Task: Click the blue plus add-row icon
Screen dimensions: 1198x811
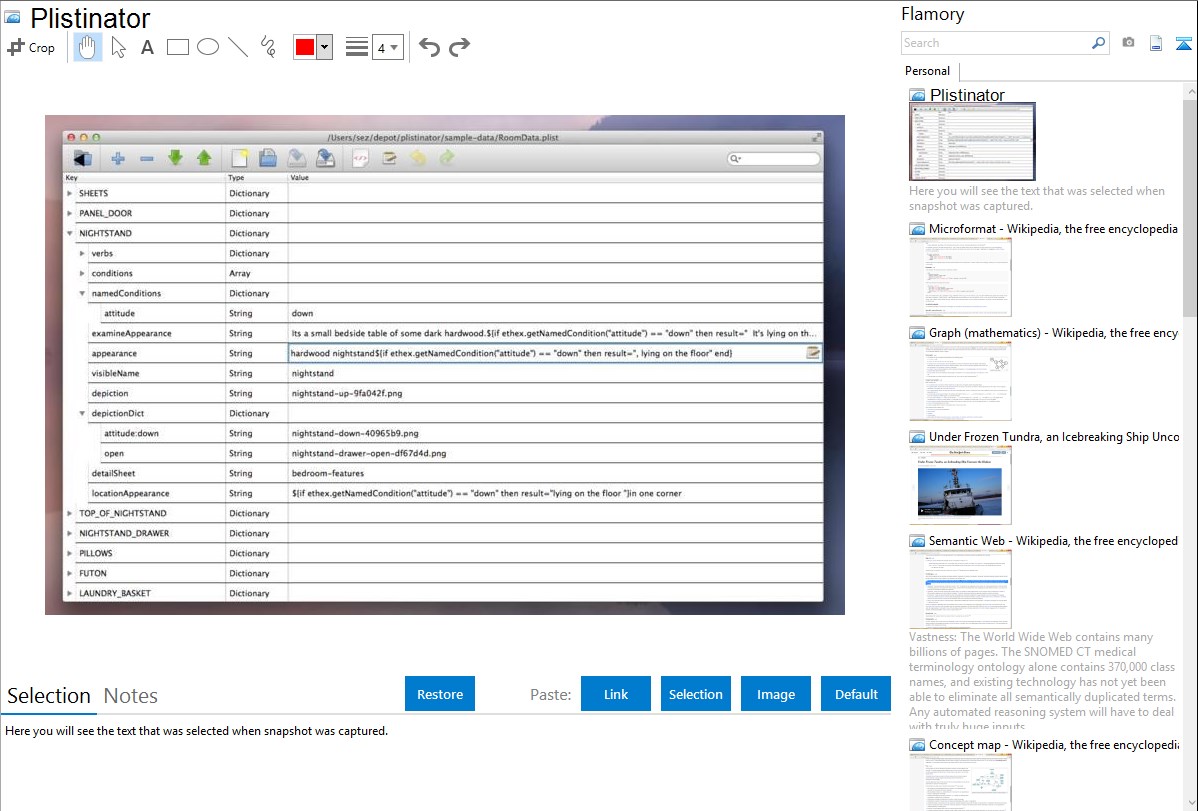Action: [x=118, y=158]
